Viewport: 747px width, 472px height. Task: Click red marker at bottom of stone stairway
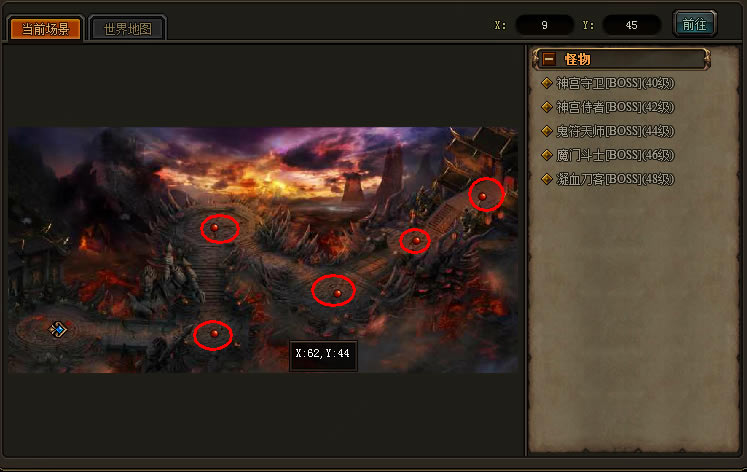214,333
